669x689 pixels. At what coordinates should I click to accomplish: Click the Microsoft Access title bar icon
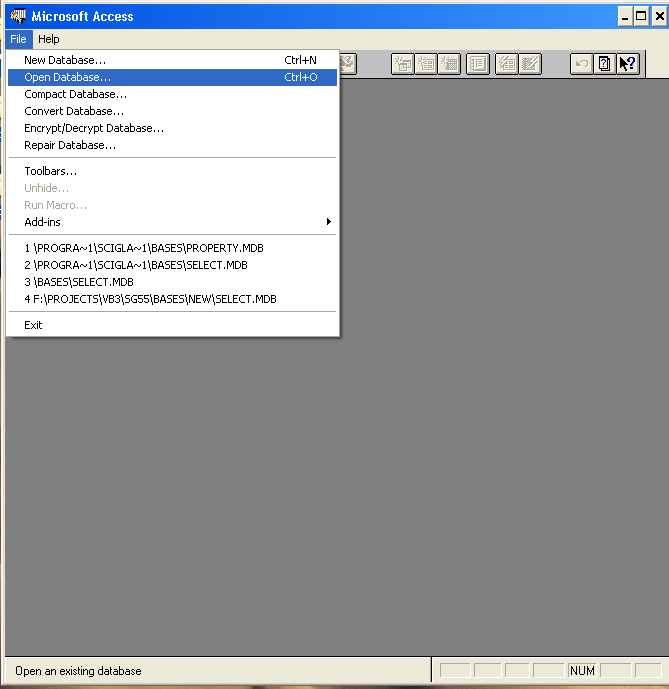[18, 16]
